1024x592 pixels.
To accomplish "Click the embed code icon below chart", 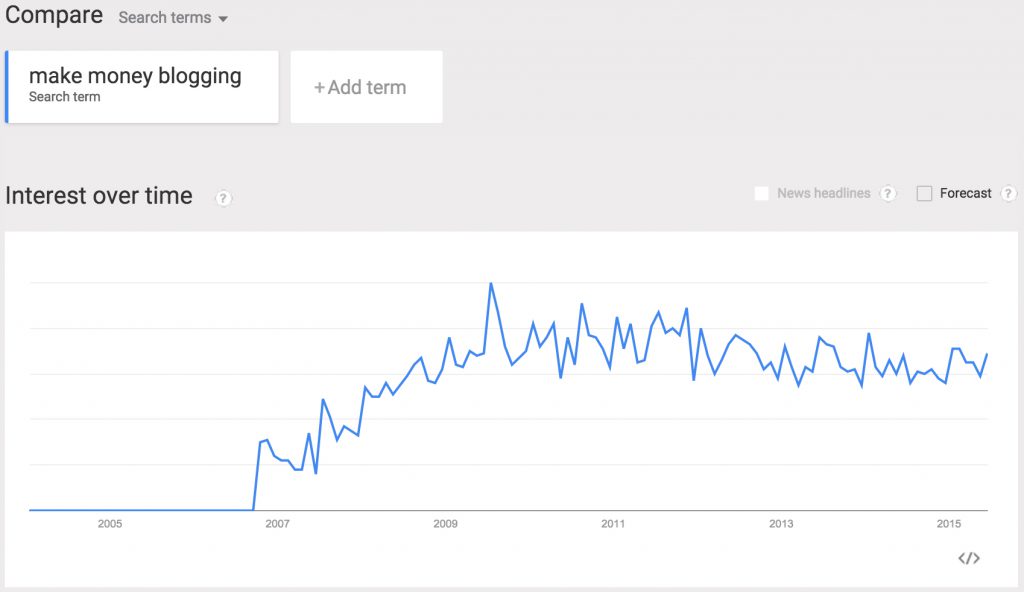I will (x=968, y=558).
